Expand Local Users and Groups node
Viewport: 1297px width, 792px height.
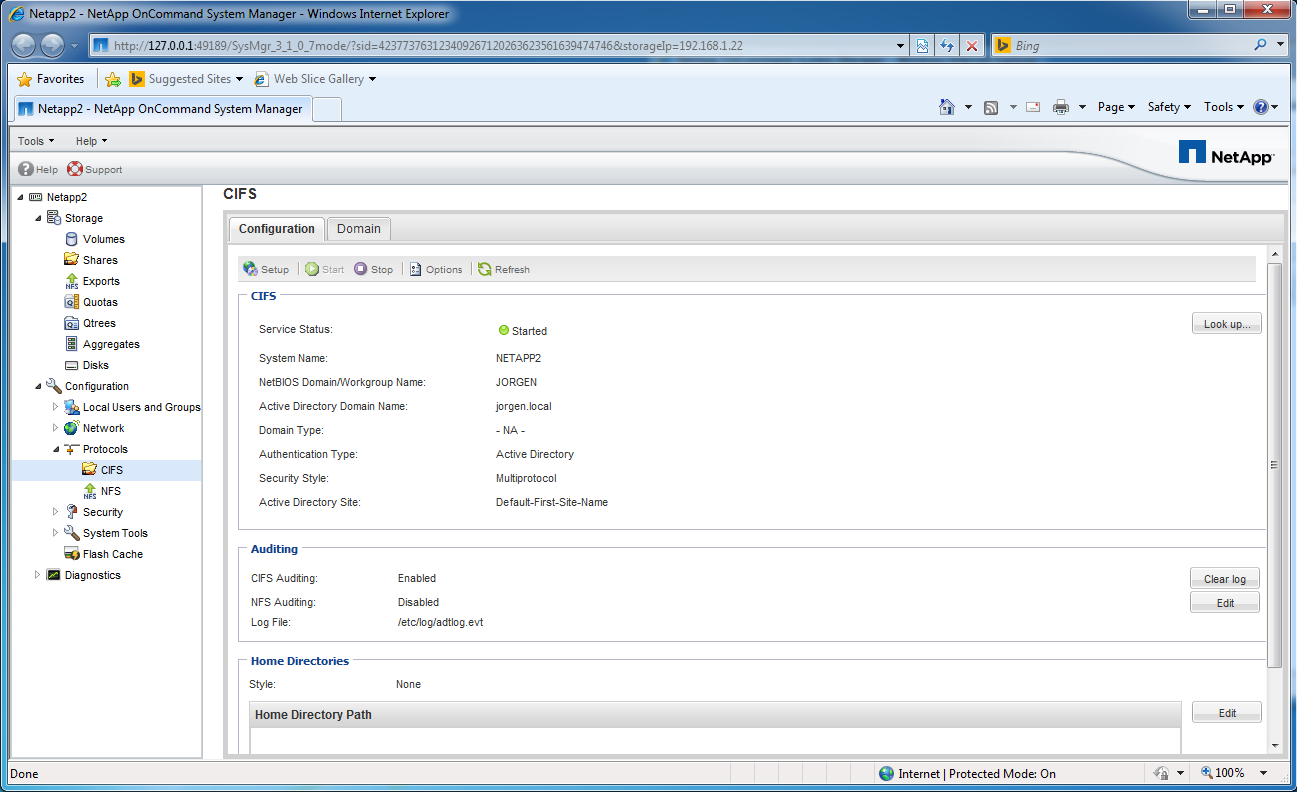tap(56, 407)
